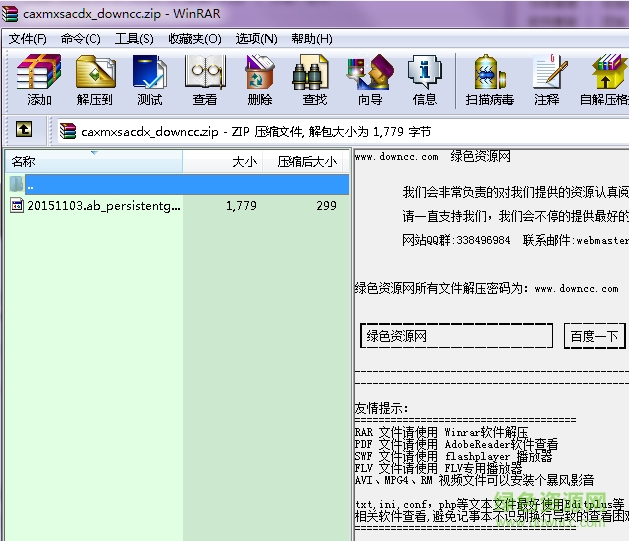
Task: Click file icon of 20151103.ab_persistentg
Action: [17, 206]
